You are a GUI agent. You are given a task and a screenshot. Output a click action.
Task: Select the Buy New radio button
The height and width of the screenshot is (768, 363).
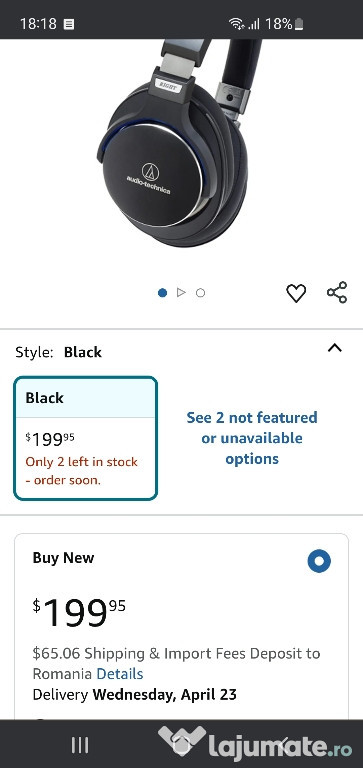tap(319, 561)
